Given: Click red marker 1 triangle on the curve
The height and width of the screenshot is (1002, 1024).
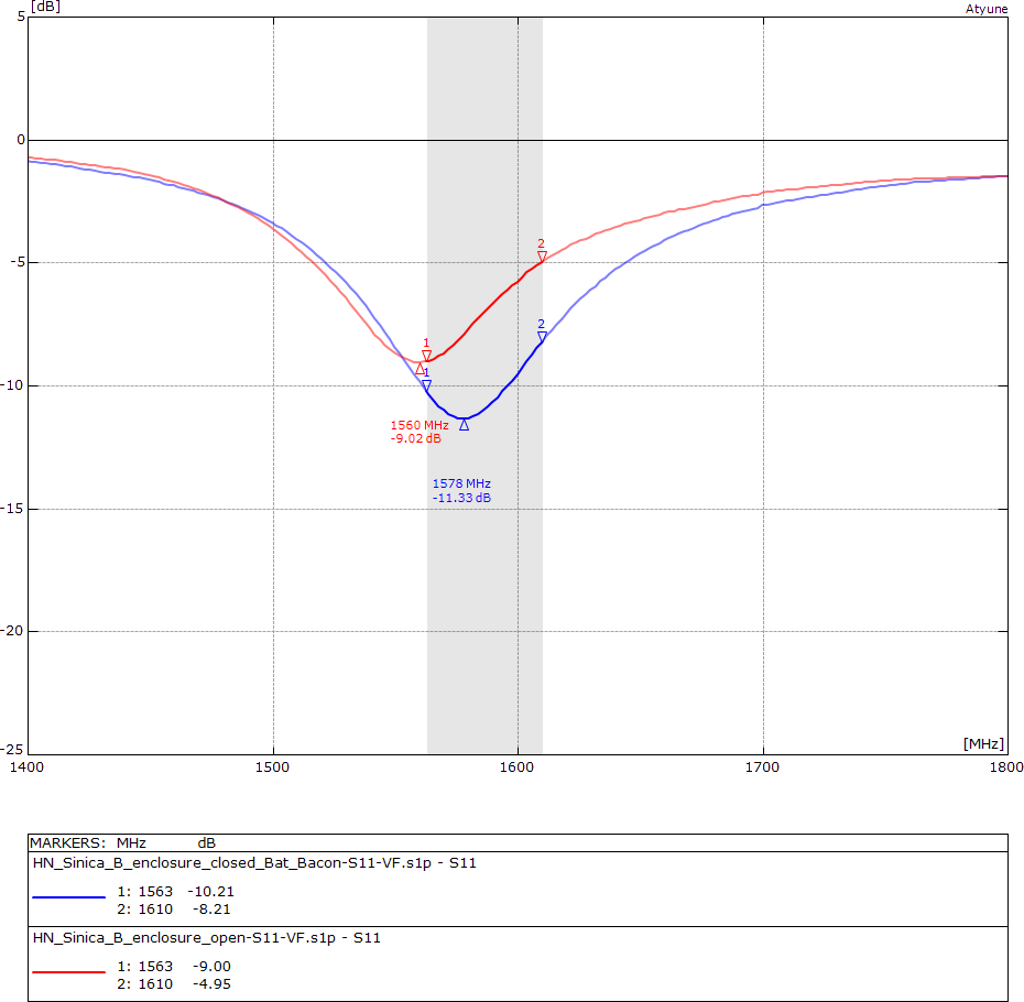Looking at the screenshot, I should [x=427, y=356].
